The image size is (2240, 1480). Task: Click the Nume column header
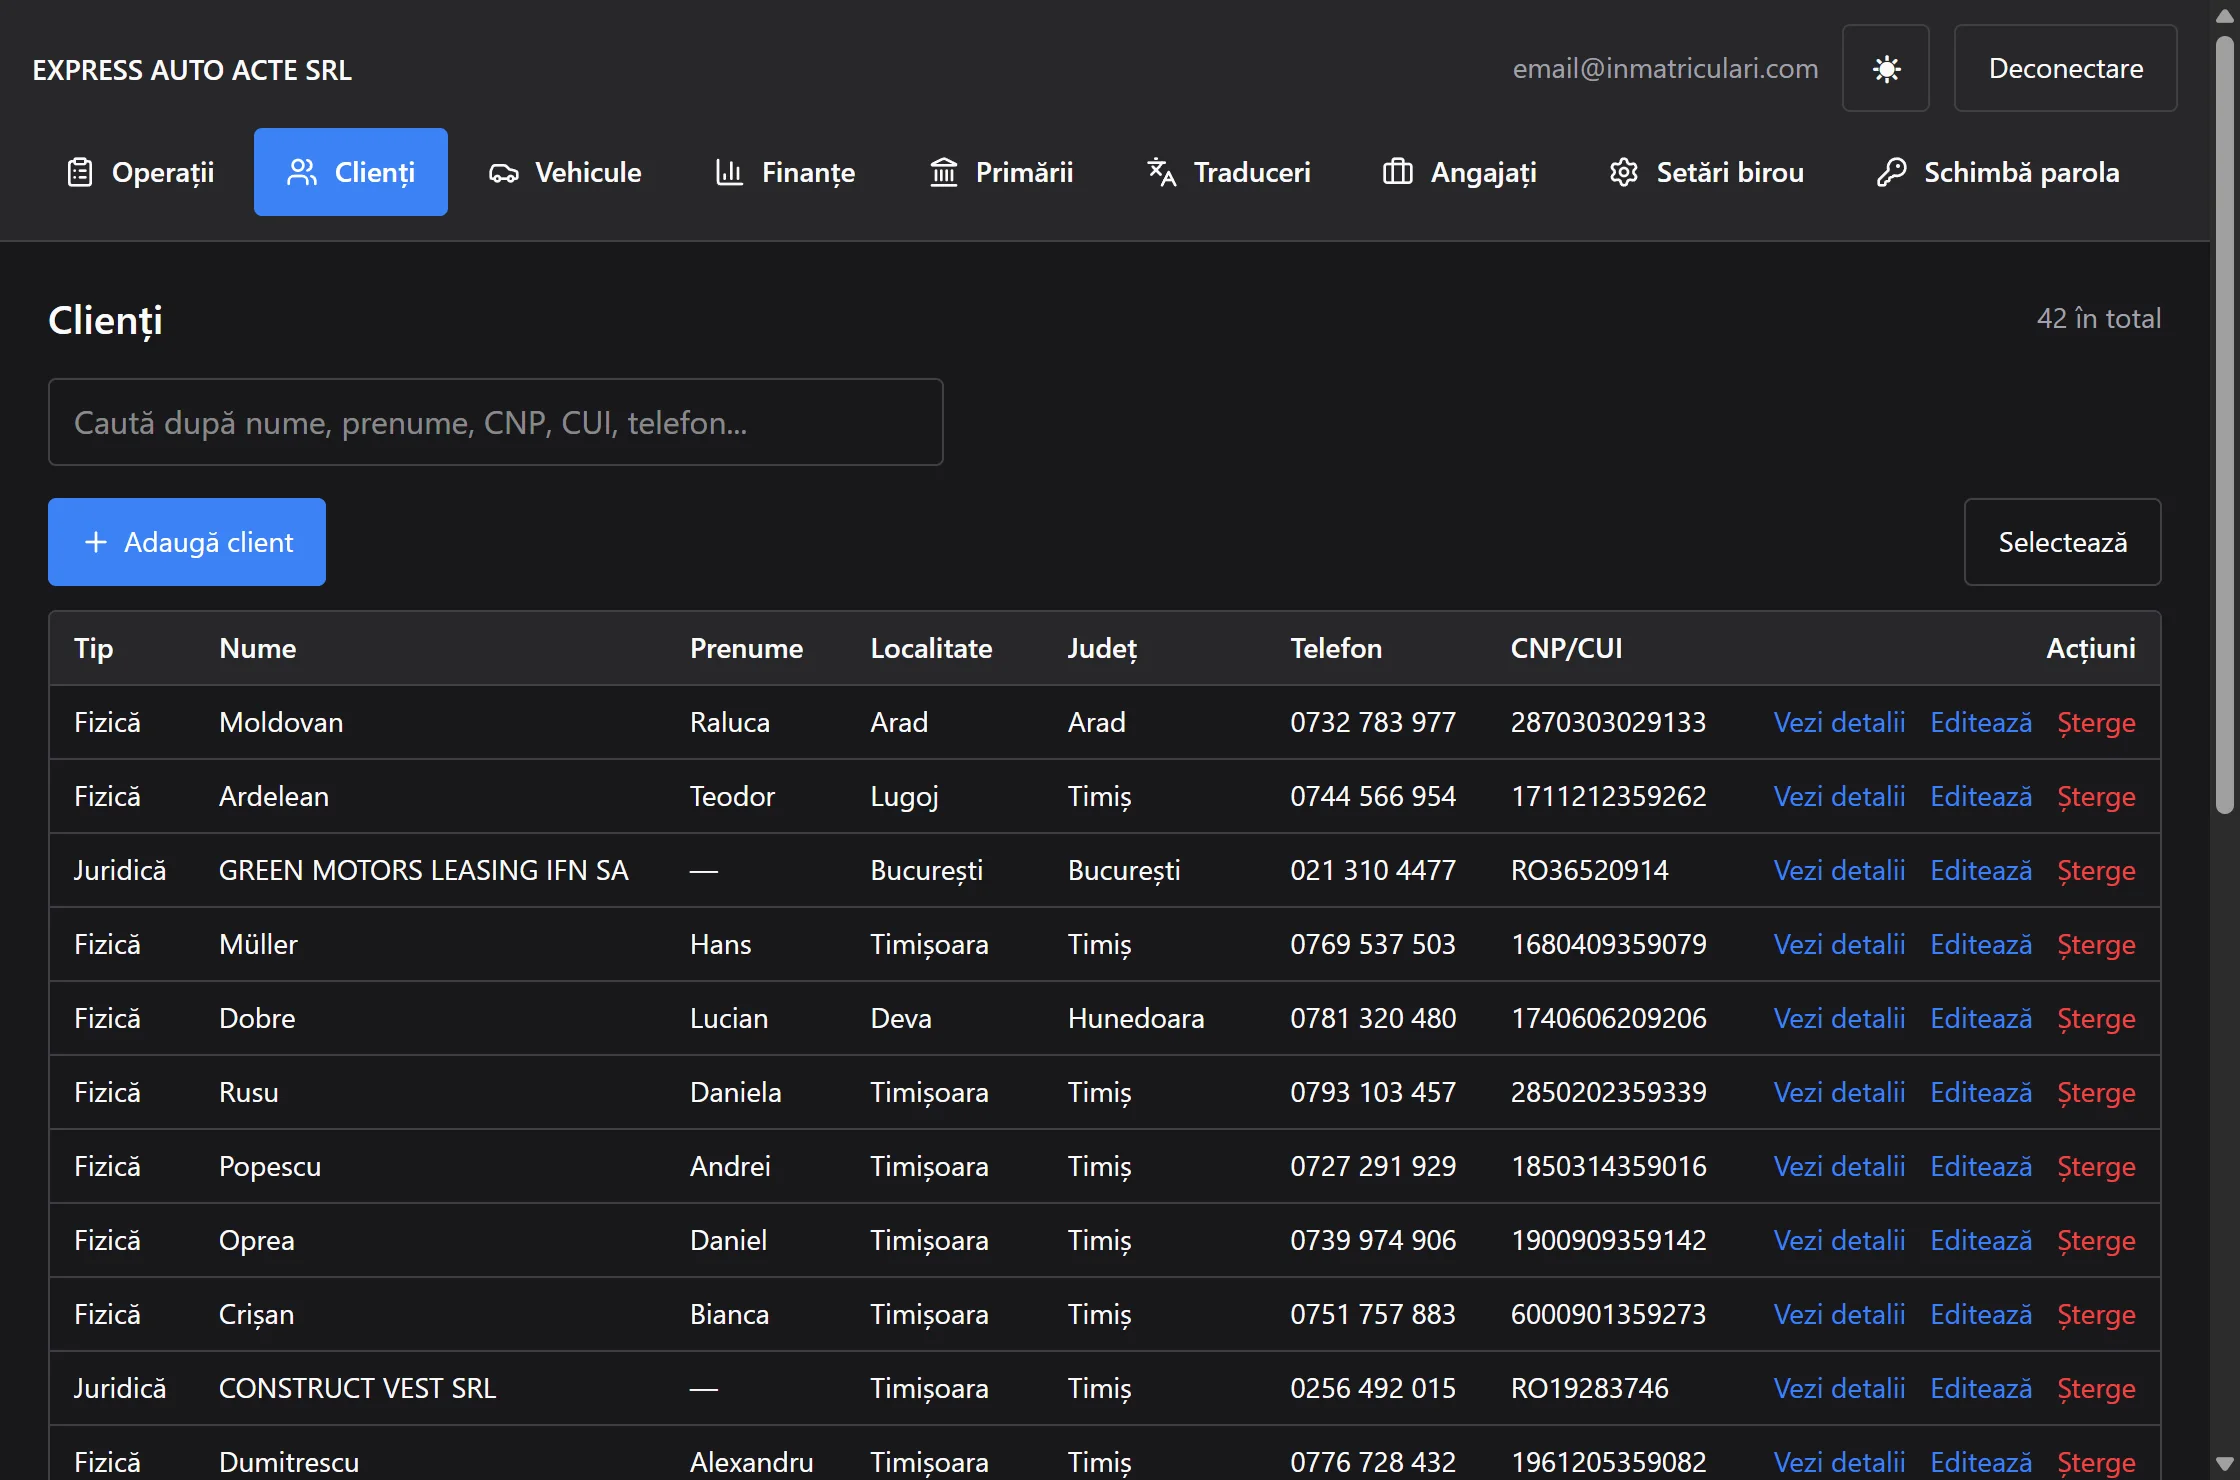coord(257,648)
